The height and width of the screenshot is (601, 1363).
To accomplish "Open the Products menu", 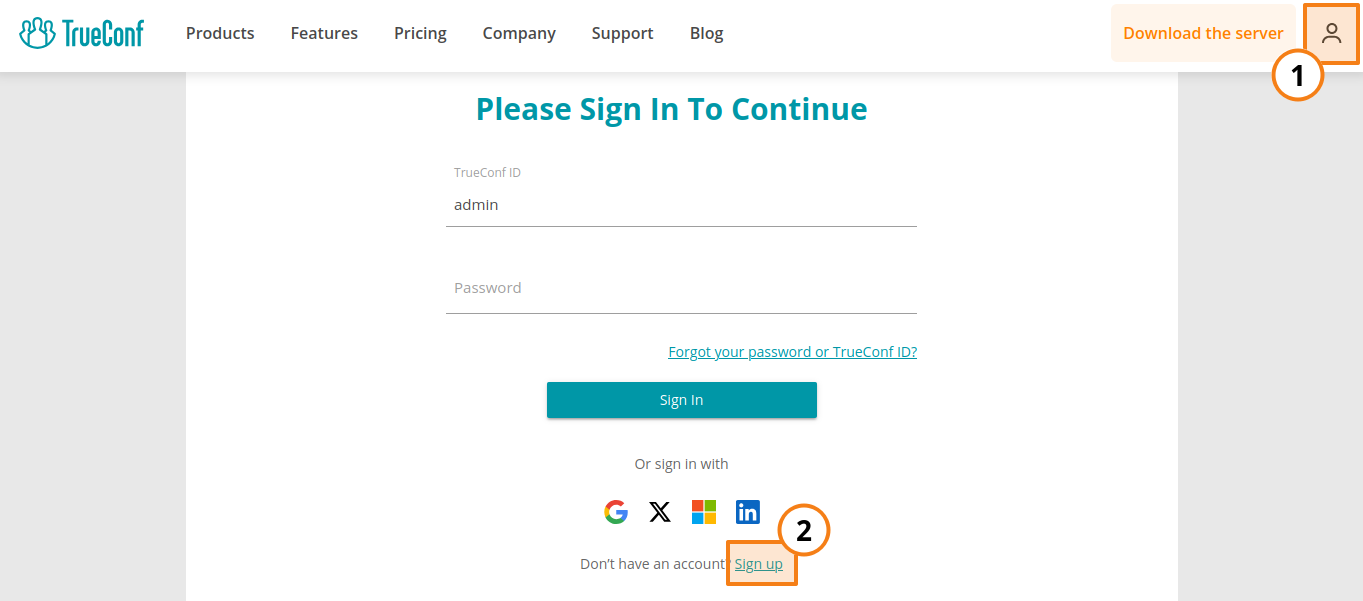I will pyautogui.click(x=220, y=33).
